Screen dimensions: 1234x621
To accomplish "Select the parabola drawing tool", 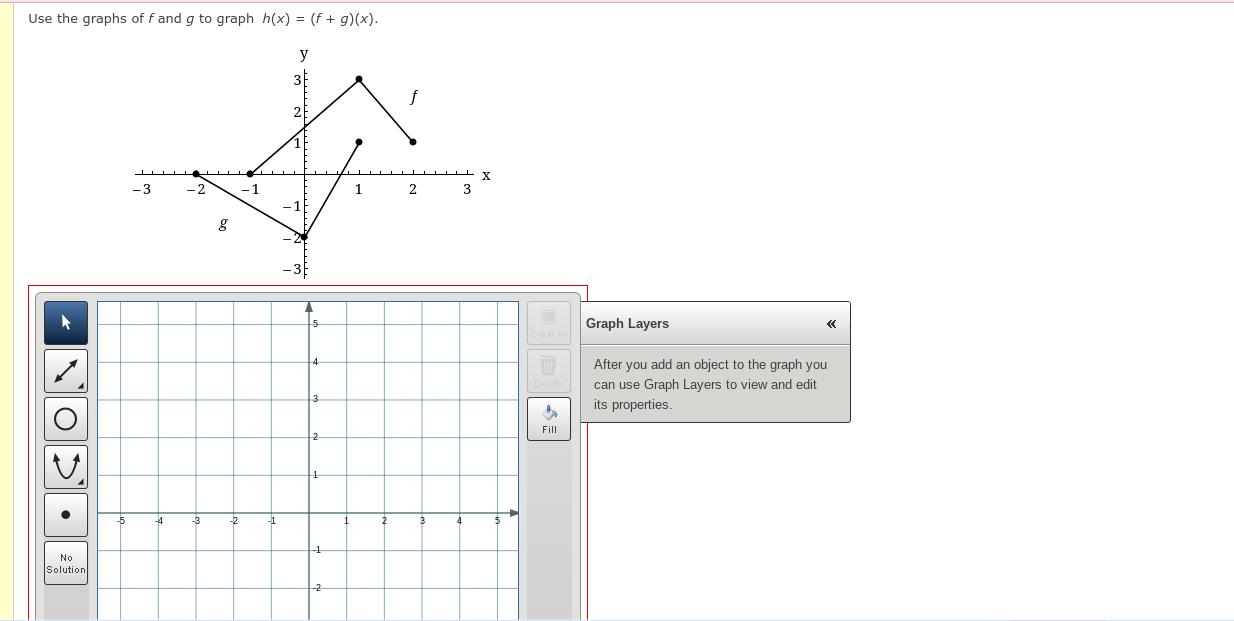I will [x=66, y=466].
